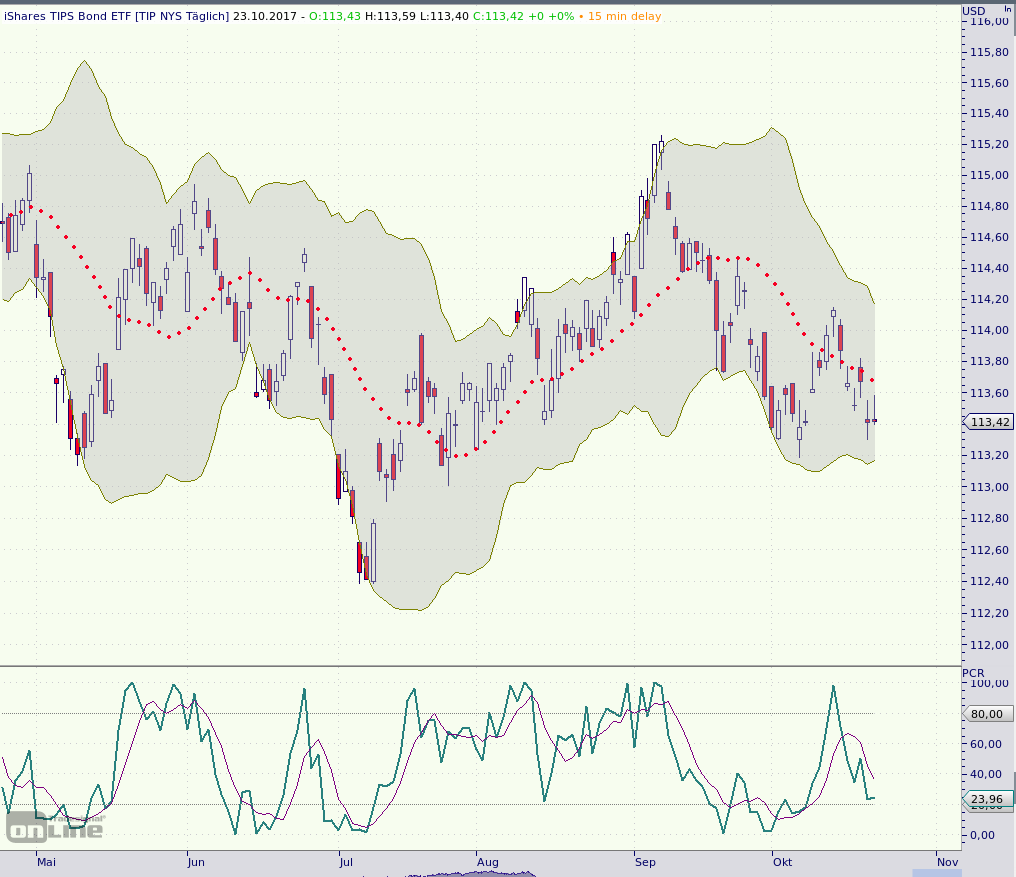Screen dimensions: 1016x877
Task: Select the 80,00 PCR threshold marker
Action: click(989, 714)
